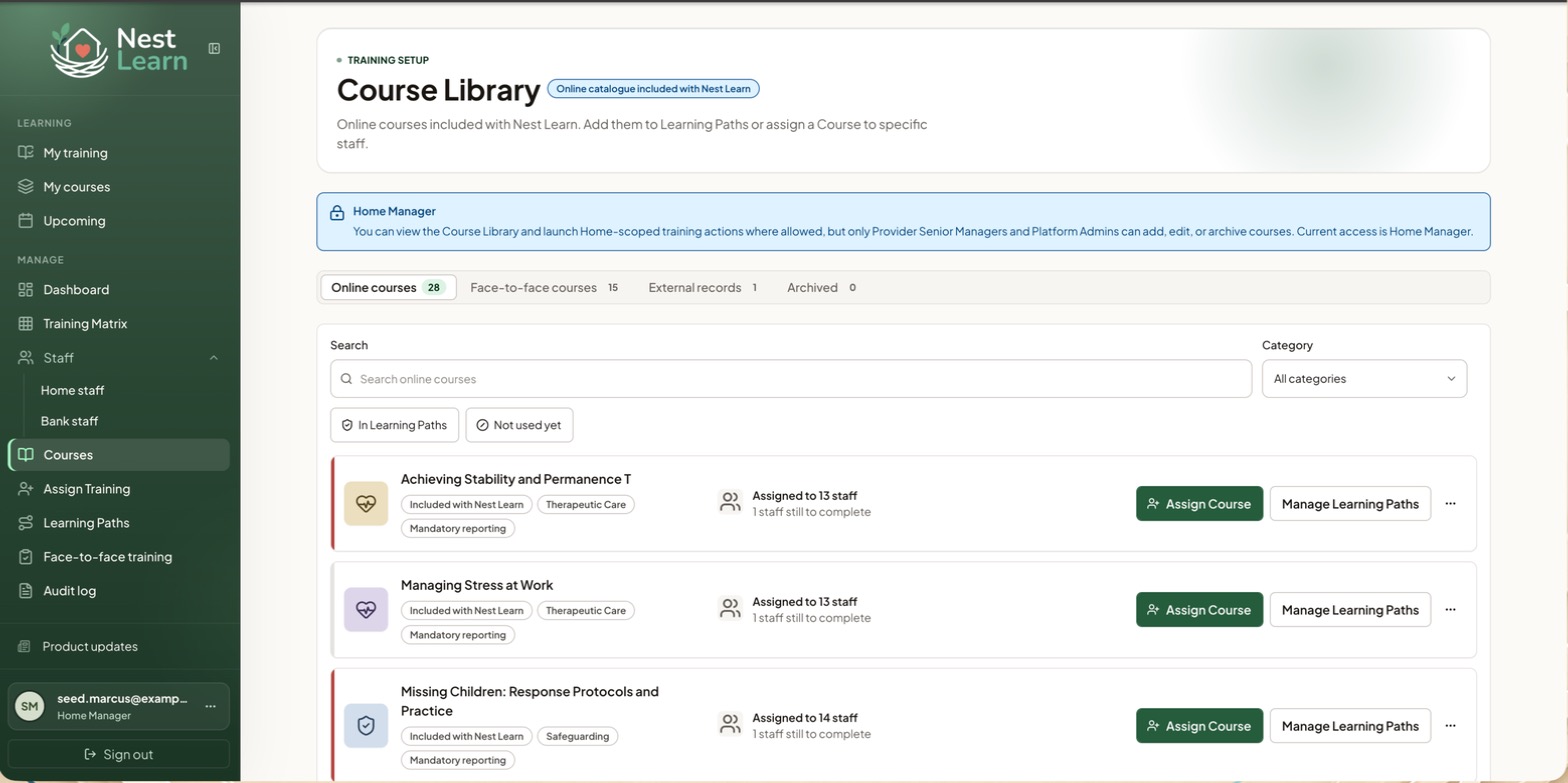Select Bank staff submenu item
Screen dimensions: 1568x783
coord(69,422)
